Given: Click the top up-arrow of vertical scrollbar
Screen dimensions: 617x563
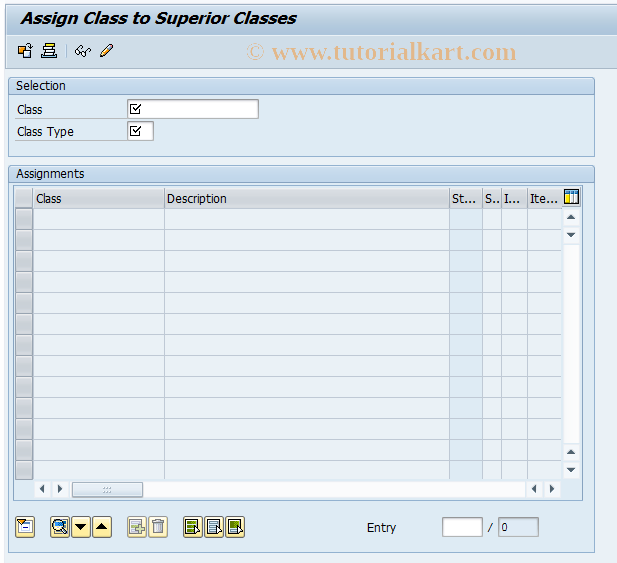Looking at the screenshot, I should pyautogui.click(x=571, y=217).
